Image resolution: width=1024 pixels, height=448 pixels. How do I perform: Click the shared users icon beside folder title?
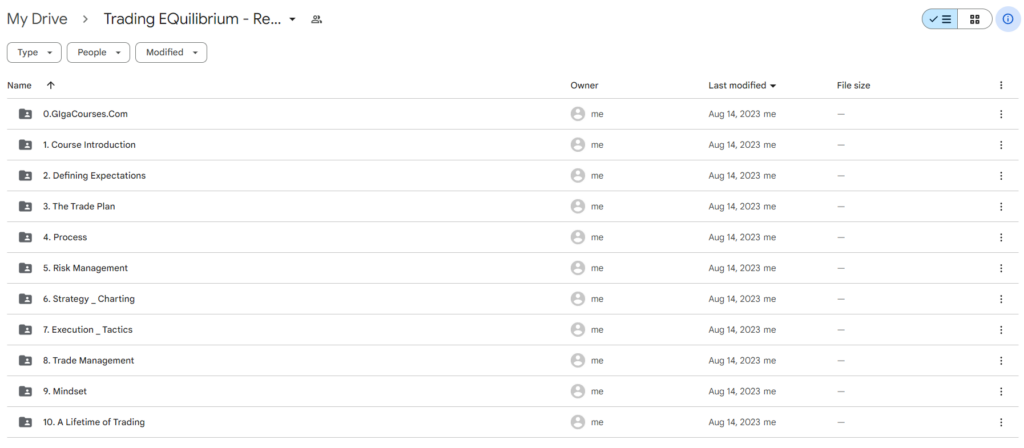(317, 19)
